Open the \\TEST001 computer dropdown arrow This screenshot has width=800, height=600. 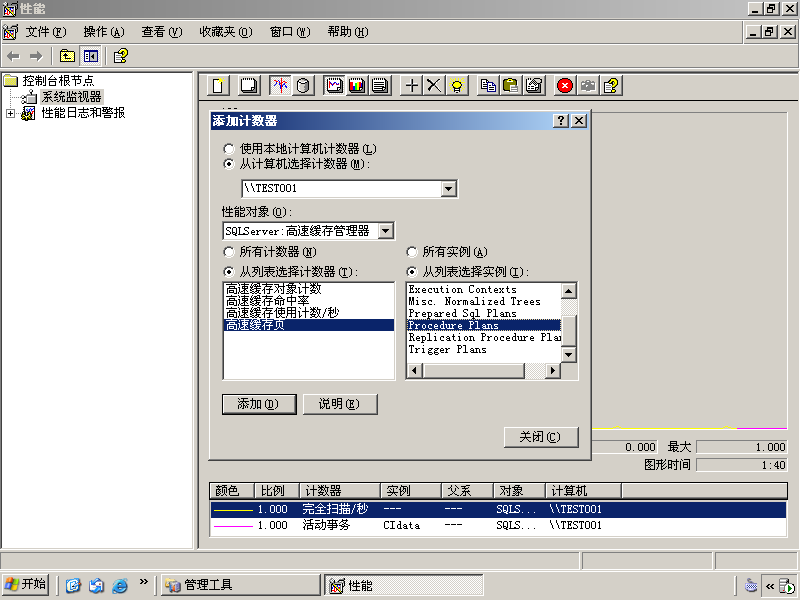(x=448, y=189)
